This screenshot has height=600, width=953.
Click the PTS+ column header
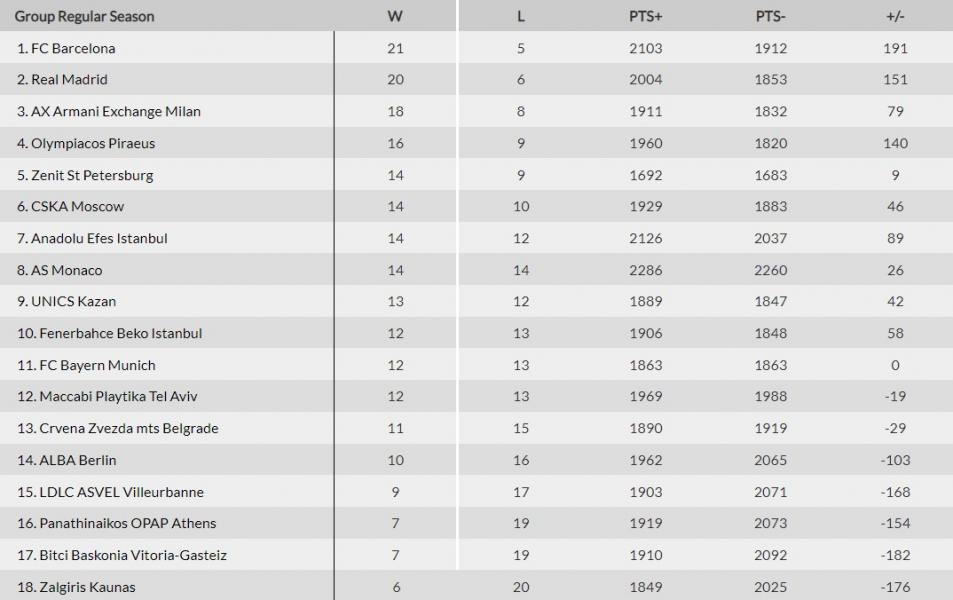(645, 16)
